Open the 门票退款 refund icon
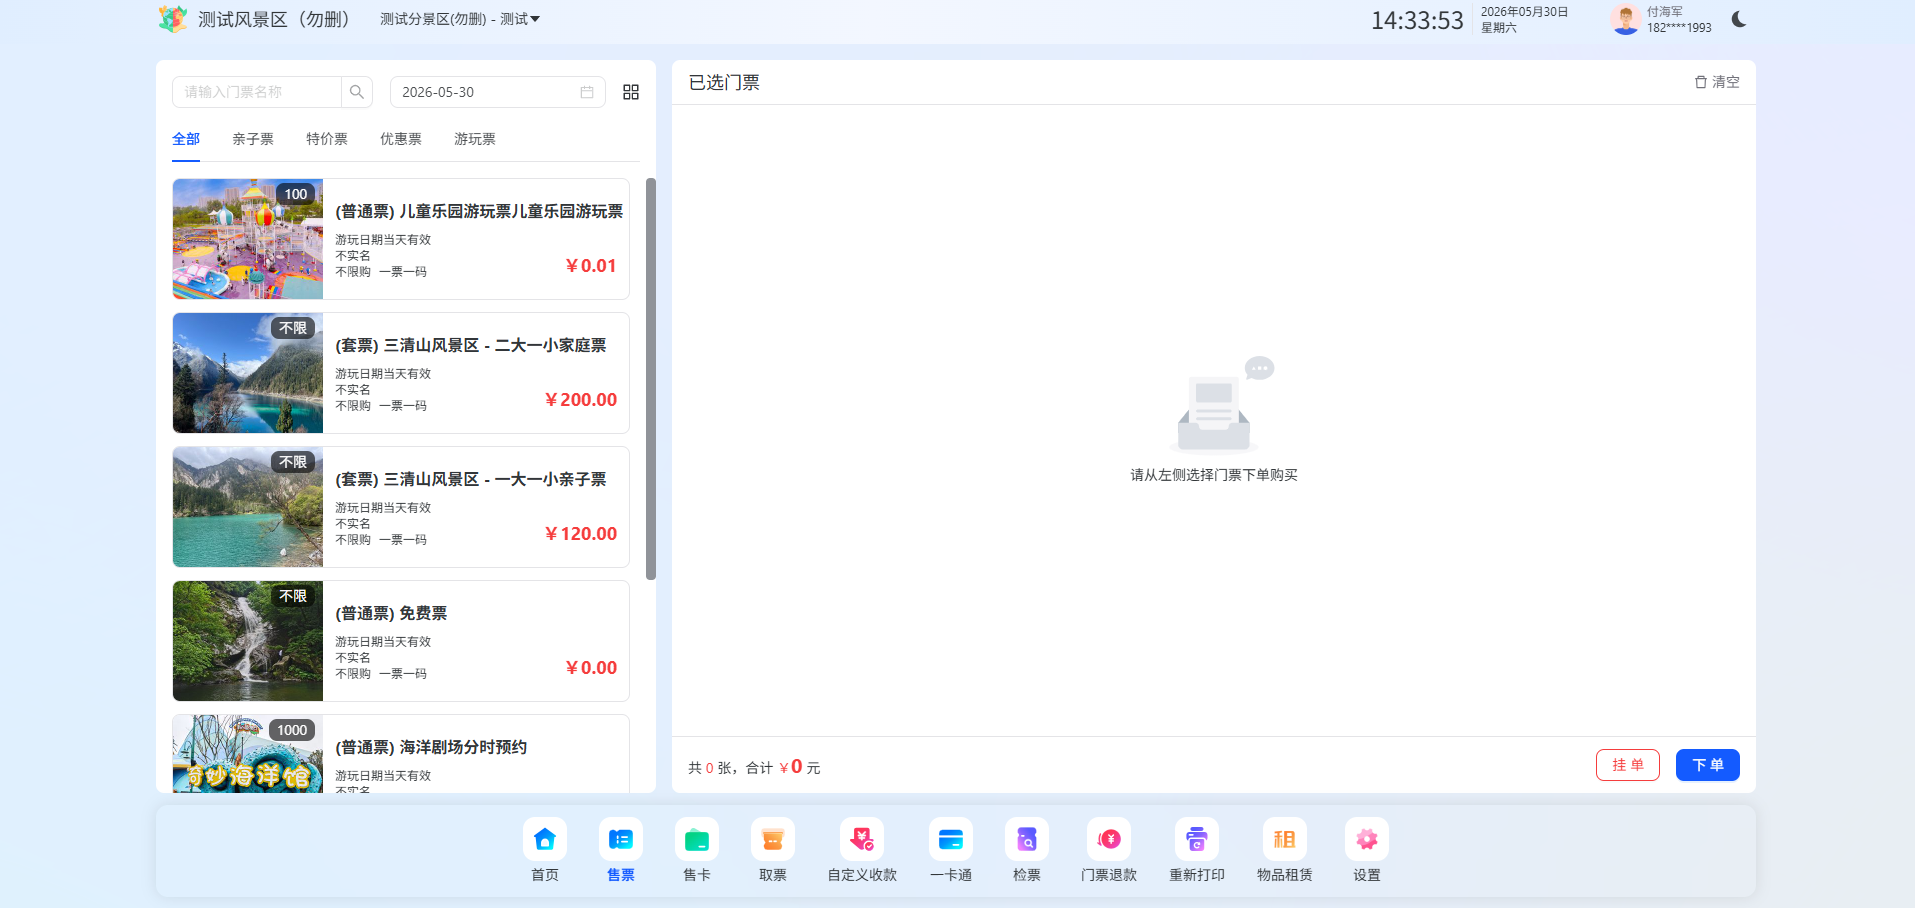Screen dimensions: 1915x908 click(1109, 840)
